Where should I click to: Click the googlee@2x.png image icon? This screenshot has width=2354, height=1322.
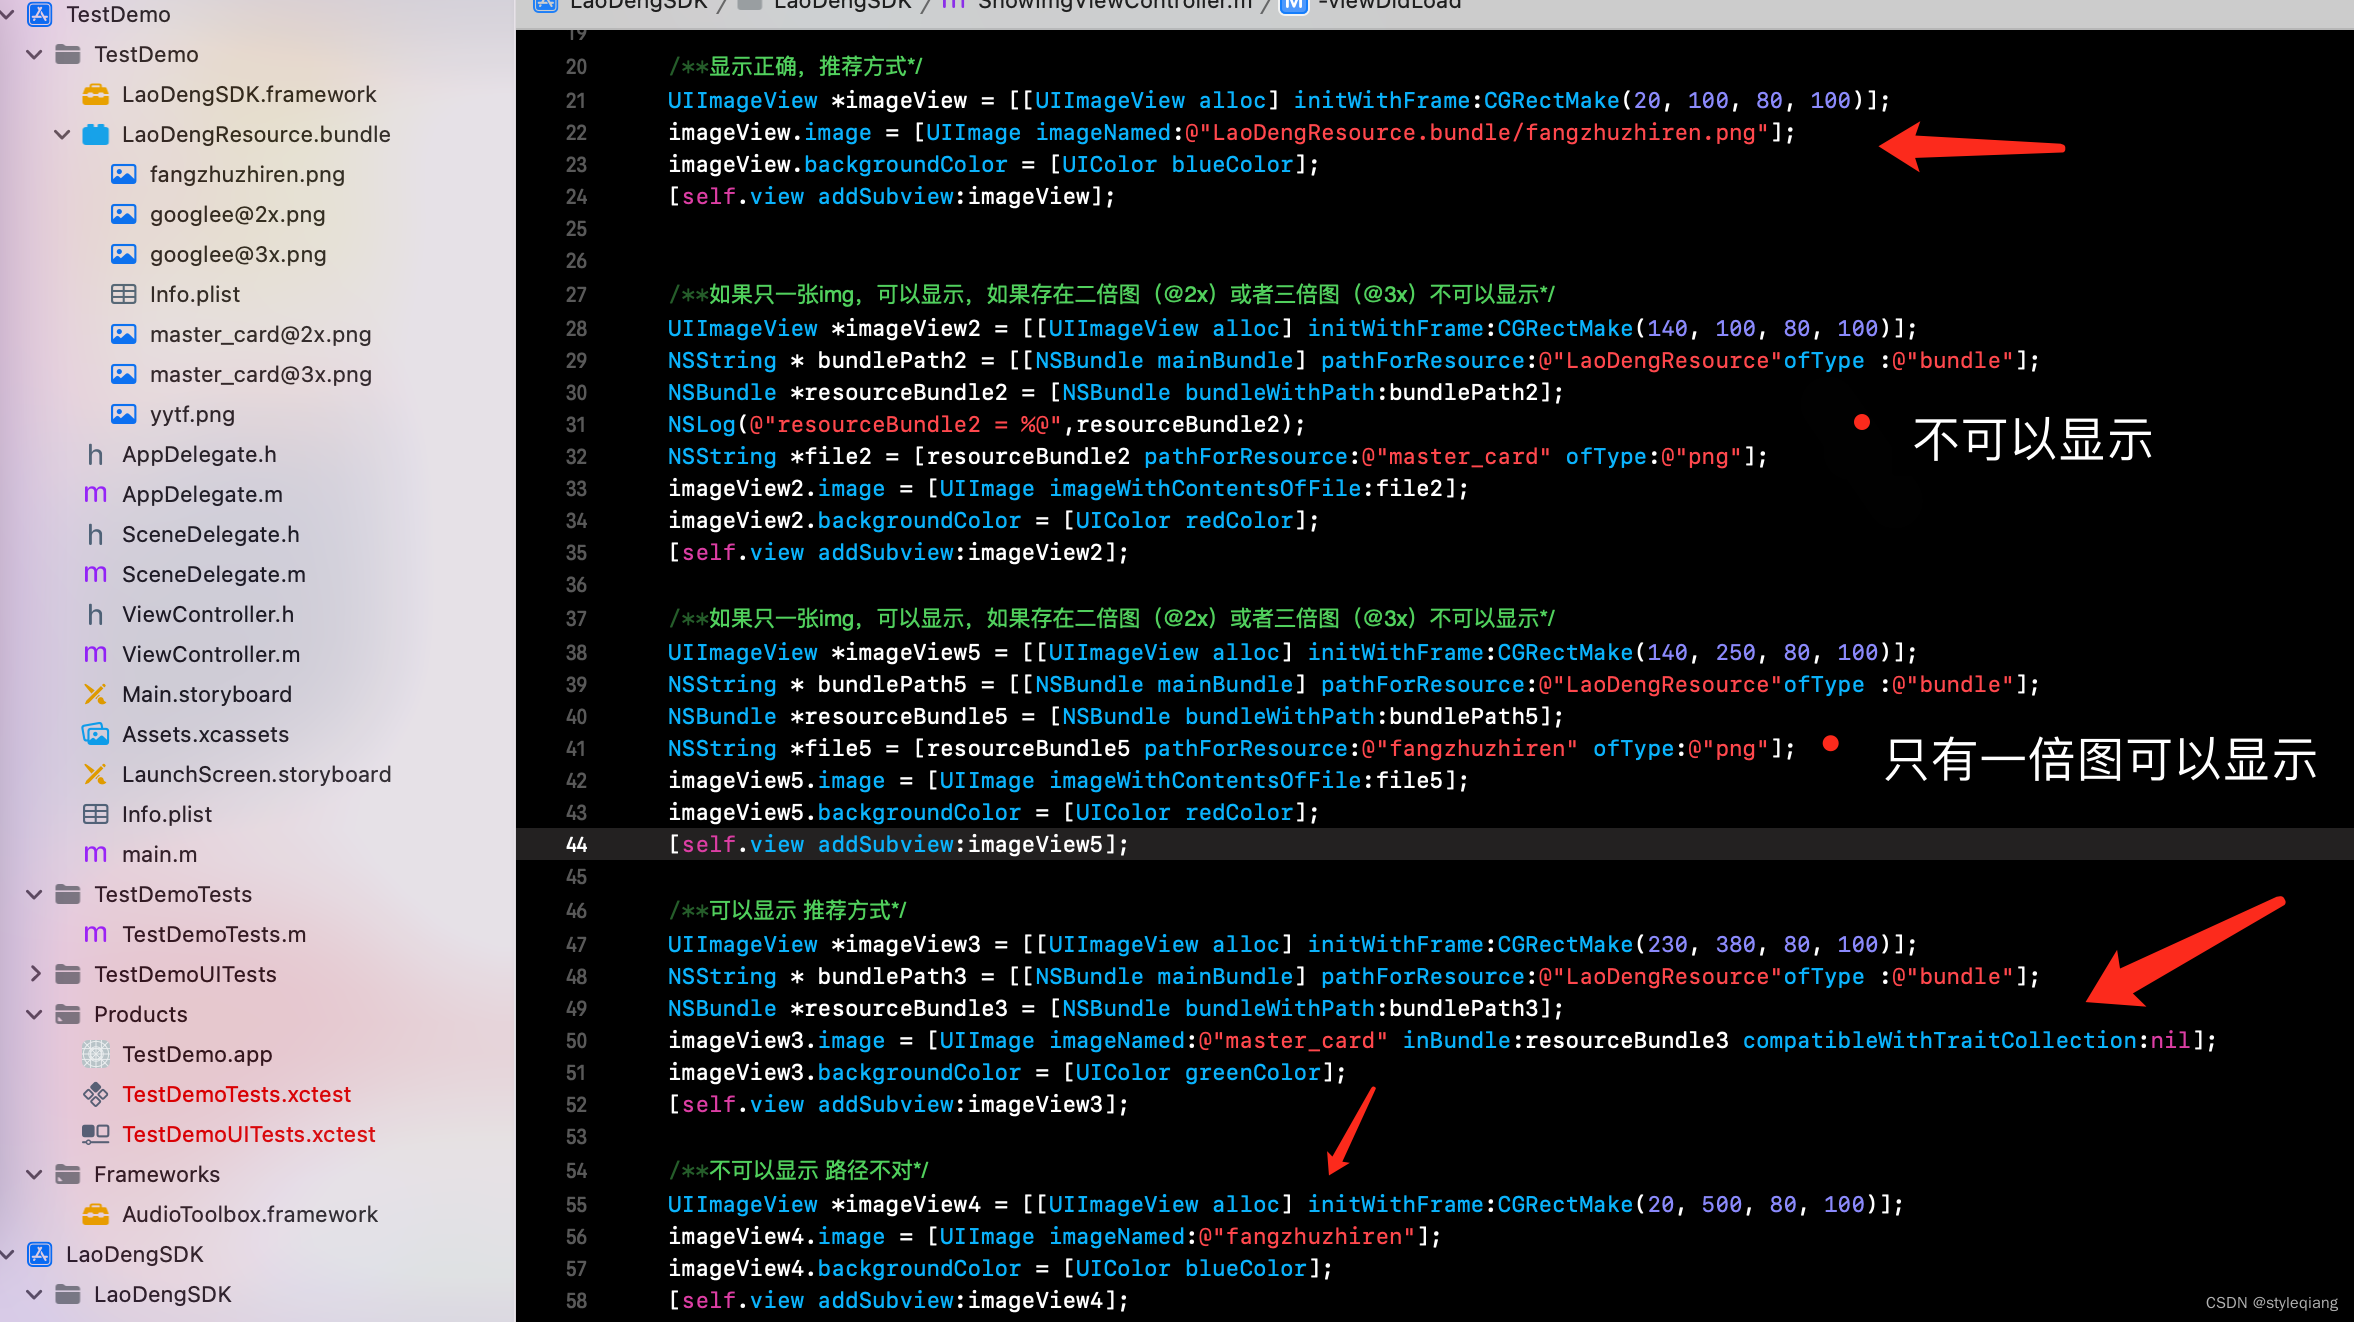pyautogui.click(x=123, y=215)
